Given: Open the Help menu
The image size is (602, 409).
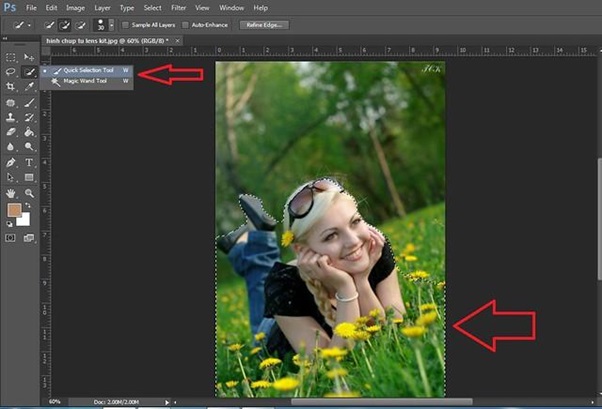Looking at the screenshot, I should coord(260,8).
